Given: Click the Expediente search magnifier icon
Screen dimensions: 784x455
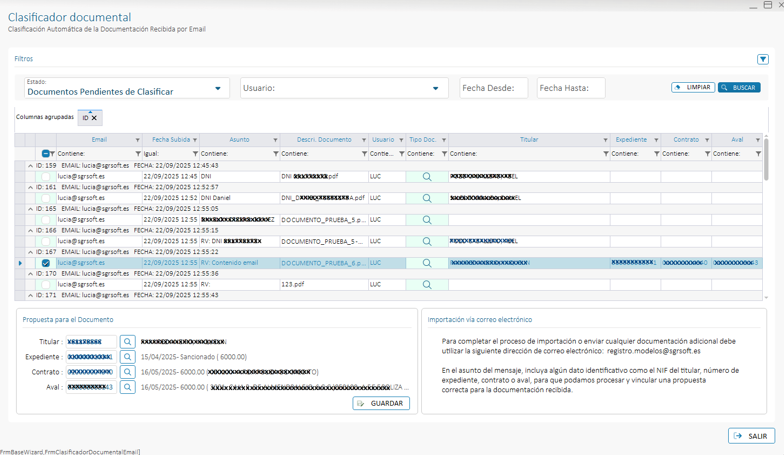Looking at the screenshot, I should (x=128, y=357).
